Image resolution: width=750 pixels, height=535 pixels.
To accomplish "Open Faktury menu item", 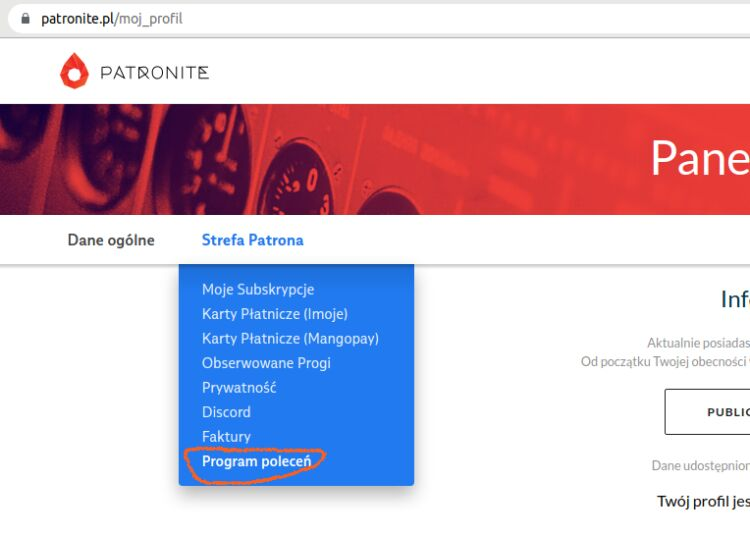I will (226, 437).
